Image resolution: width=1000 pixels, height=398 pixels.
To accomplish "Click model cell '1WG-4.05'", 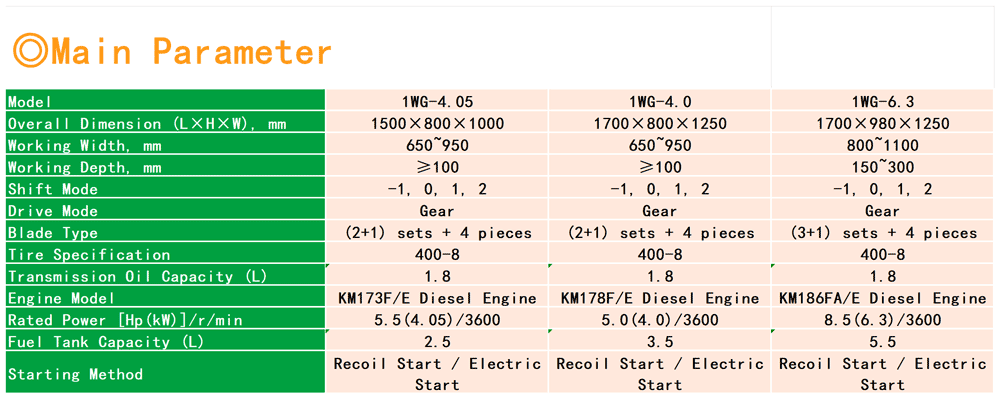I will 437,101.
